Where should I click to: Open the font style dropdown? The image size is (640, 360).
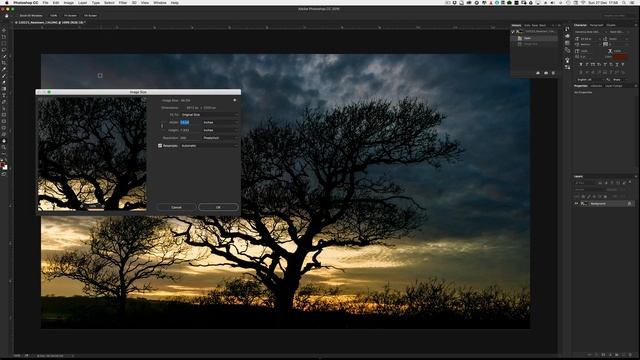pos(620,32)
